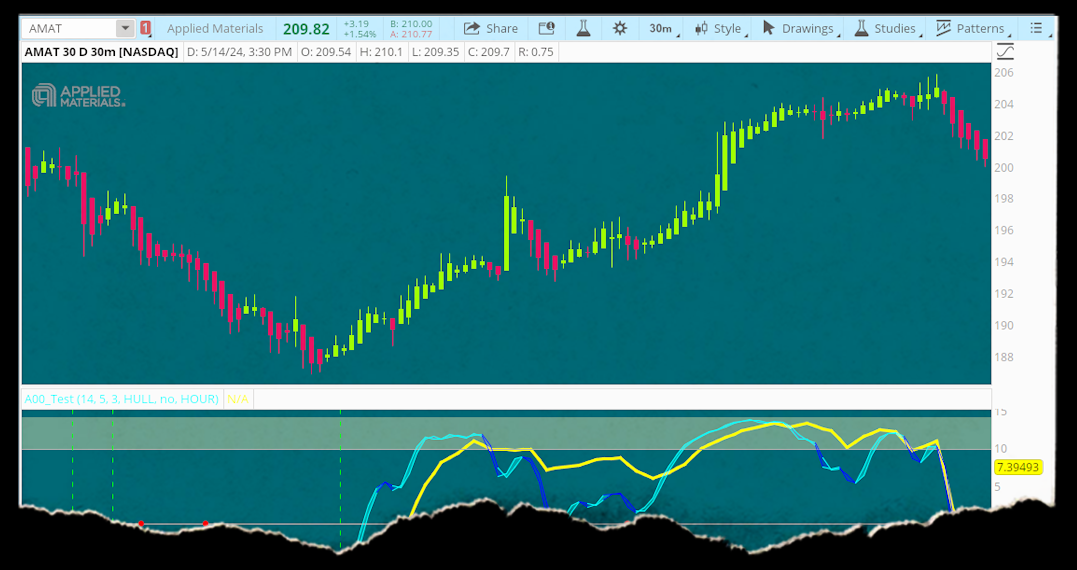This screenshot has height=570, width=1077.
Task: Click the last price 209.82
Action: (x=306, y=29)
